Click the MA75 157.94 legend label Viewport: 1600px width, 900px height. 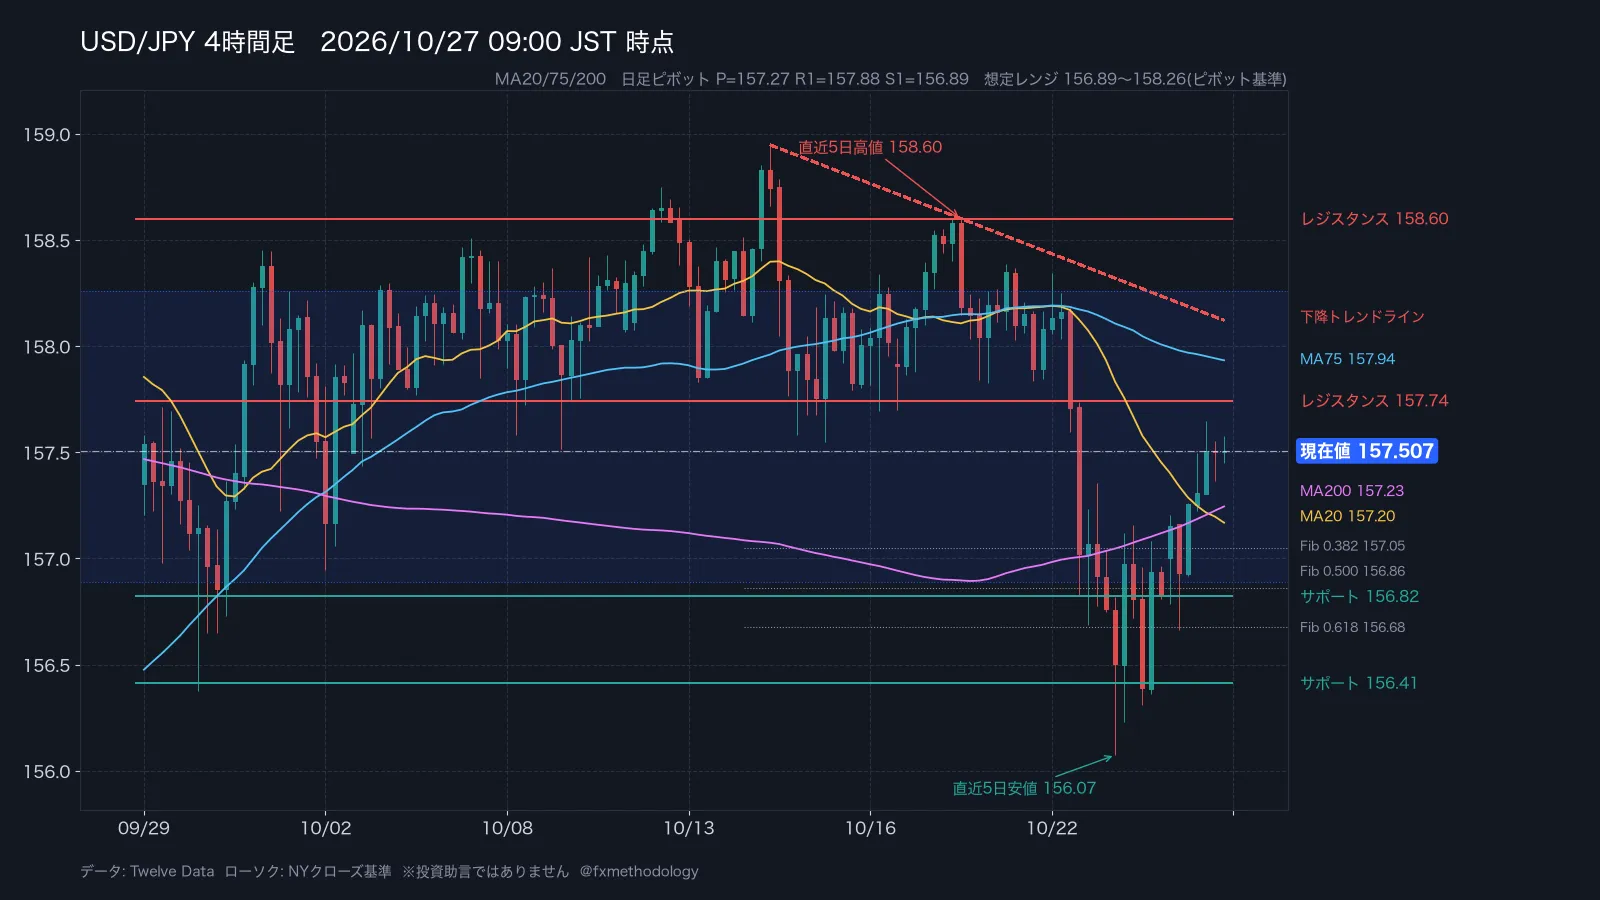point(1347,359)
